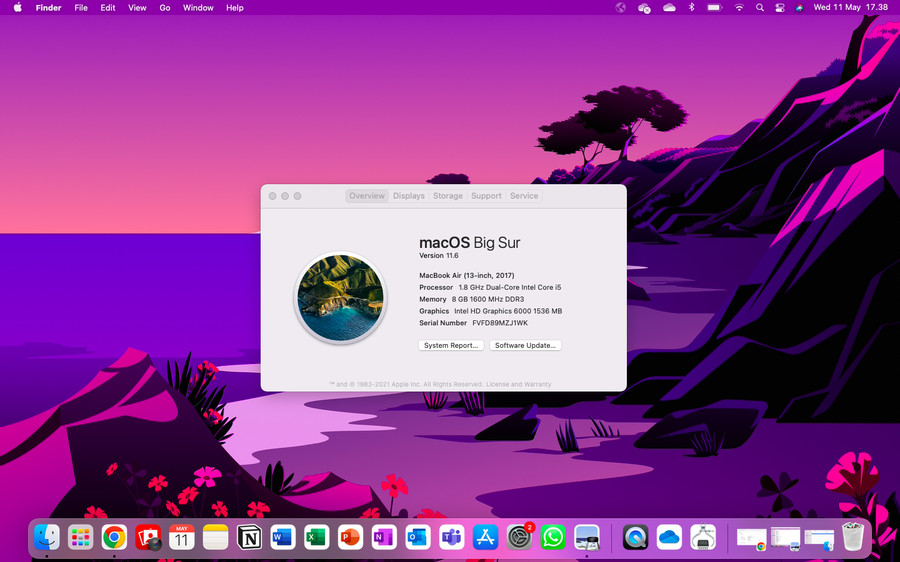This screenshot has height=562, width=900.
Task: Select the Overview tab
Action: [x=367, y=196]
